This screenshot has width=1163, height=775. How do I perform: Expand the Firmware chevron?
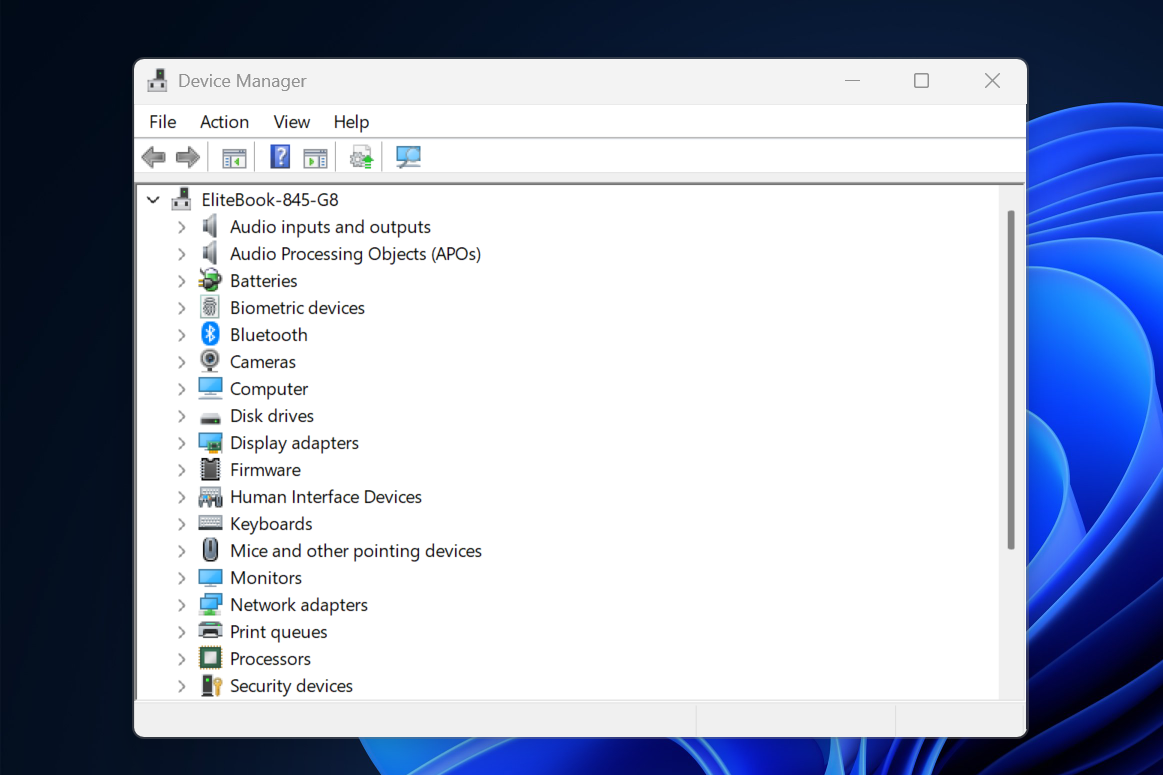[x=182, y=470]
